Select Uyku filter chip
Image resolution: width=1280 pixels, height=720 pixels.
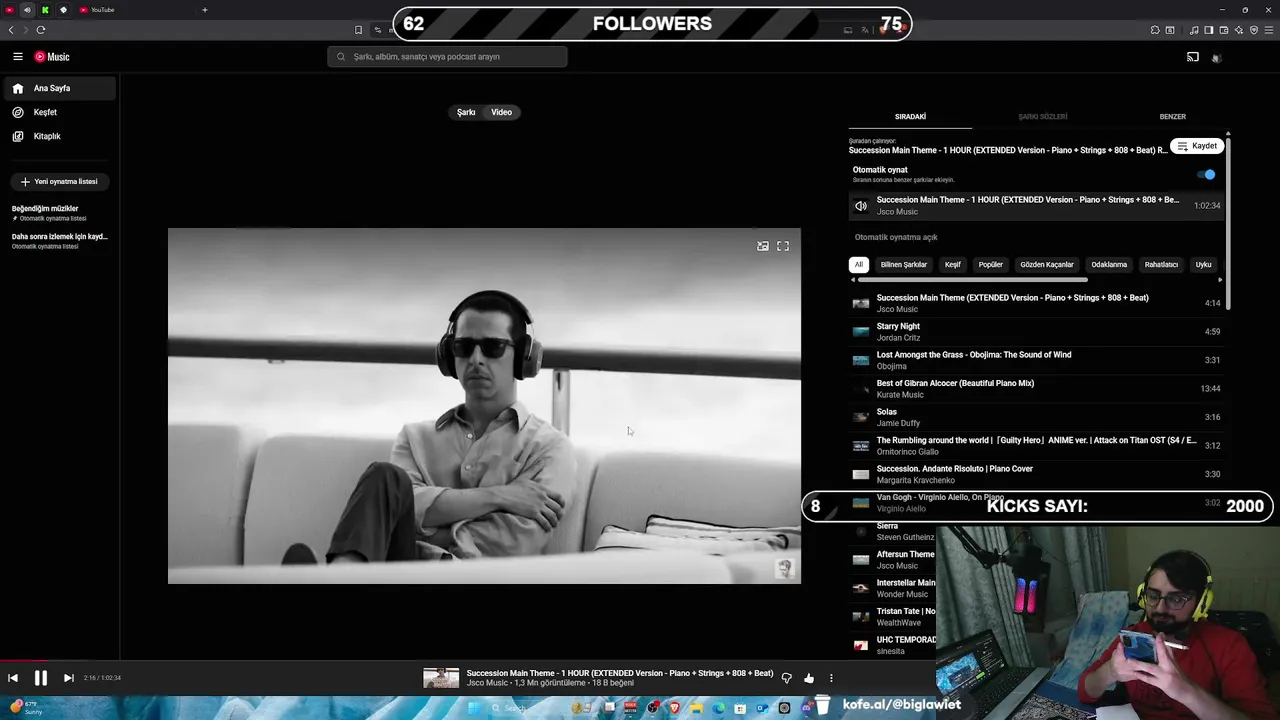tap(1203, 265)
